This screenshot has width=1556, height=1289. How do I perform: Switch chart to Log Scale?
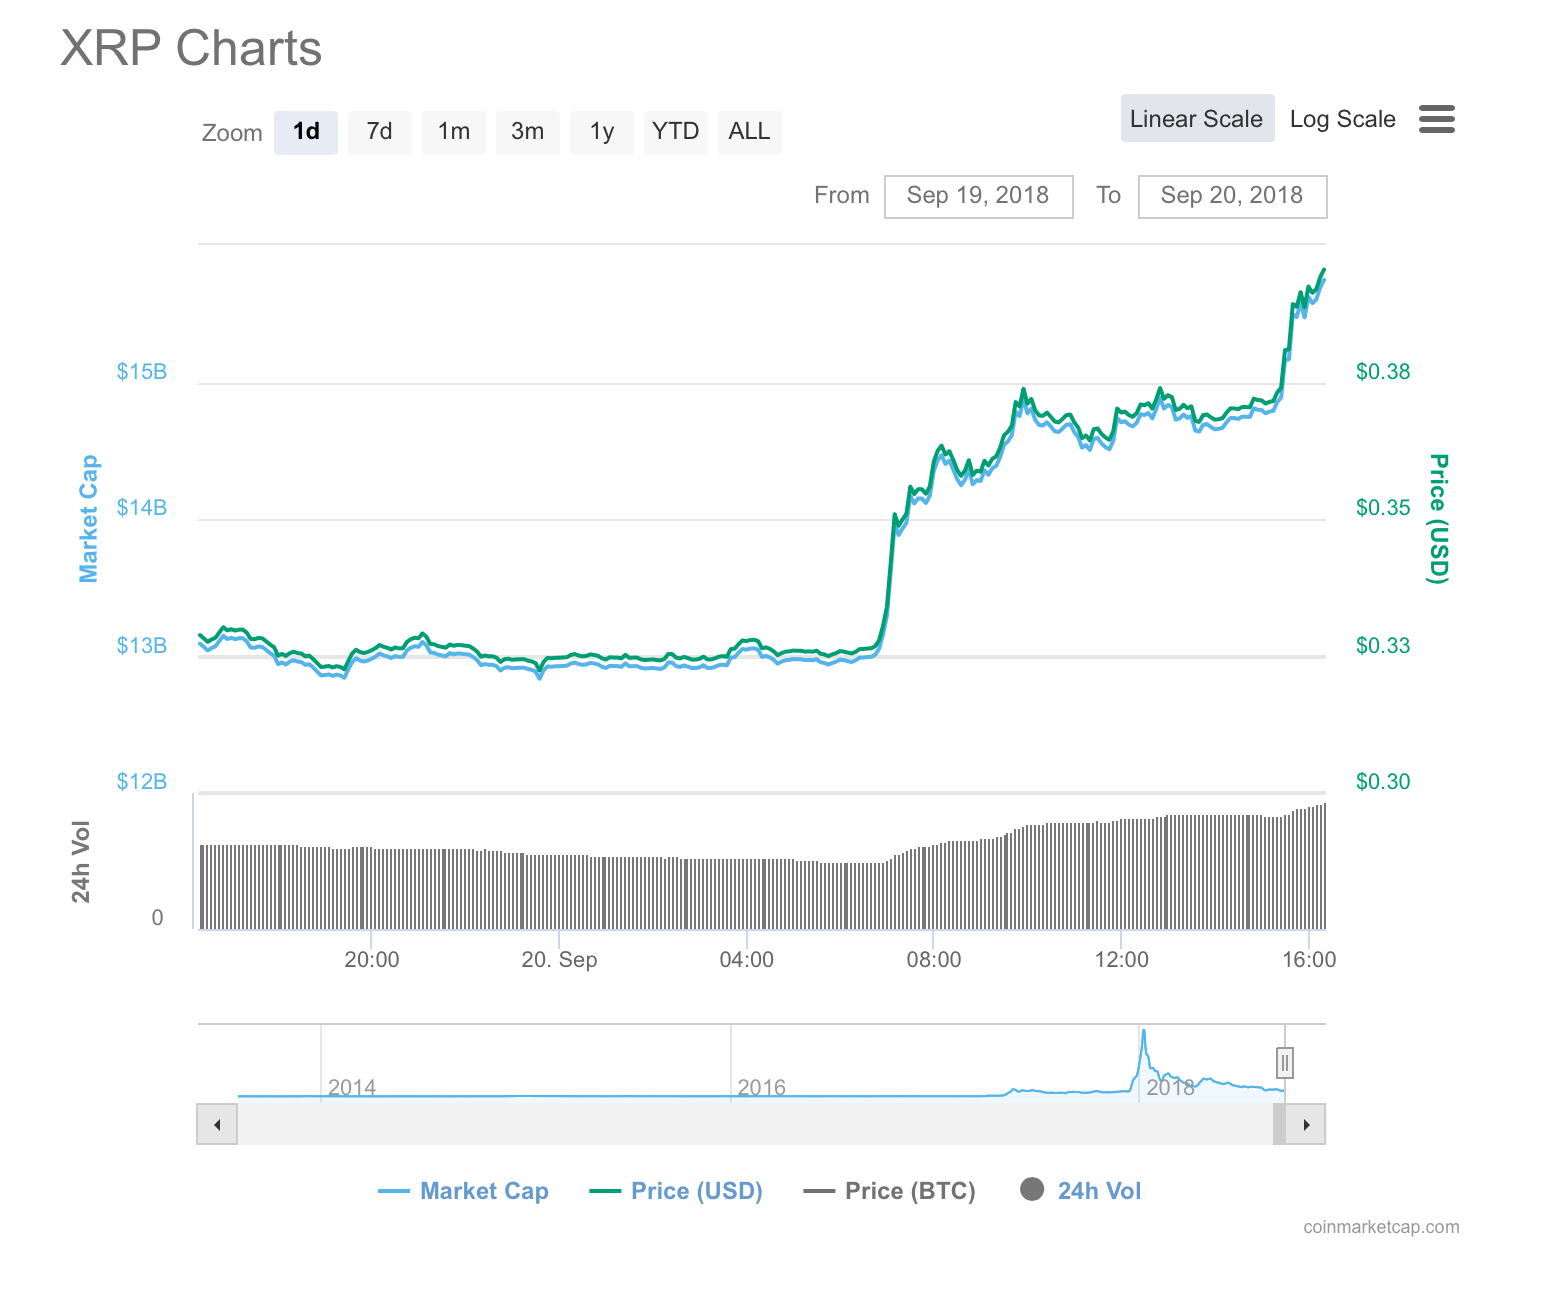pos(1342,118)
